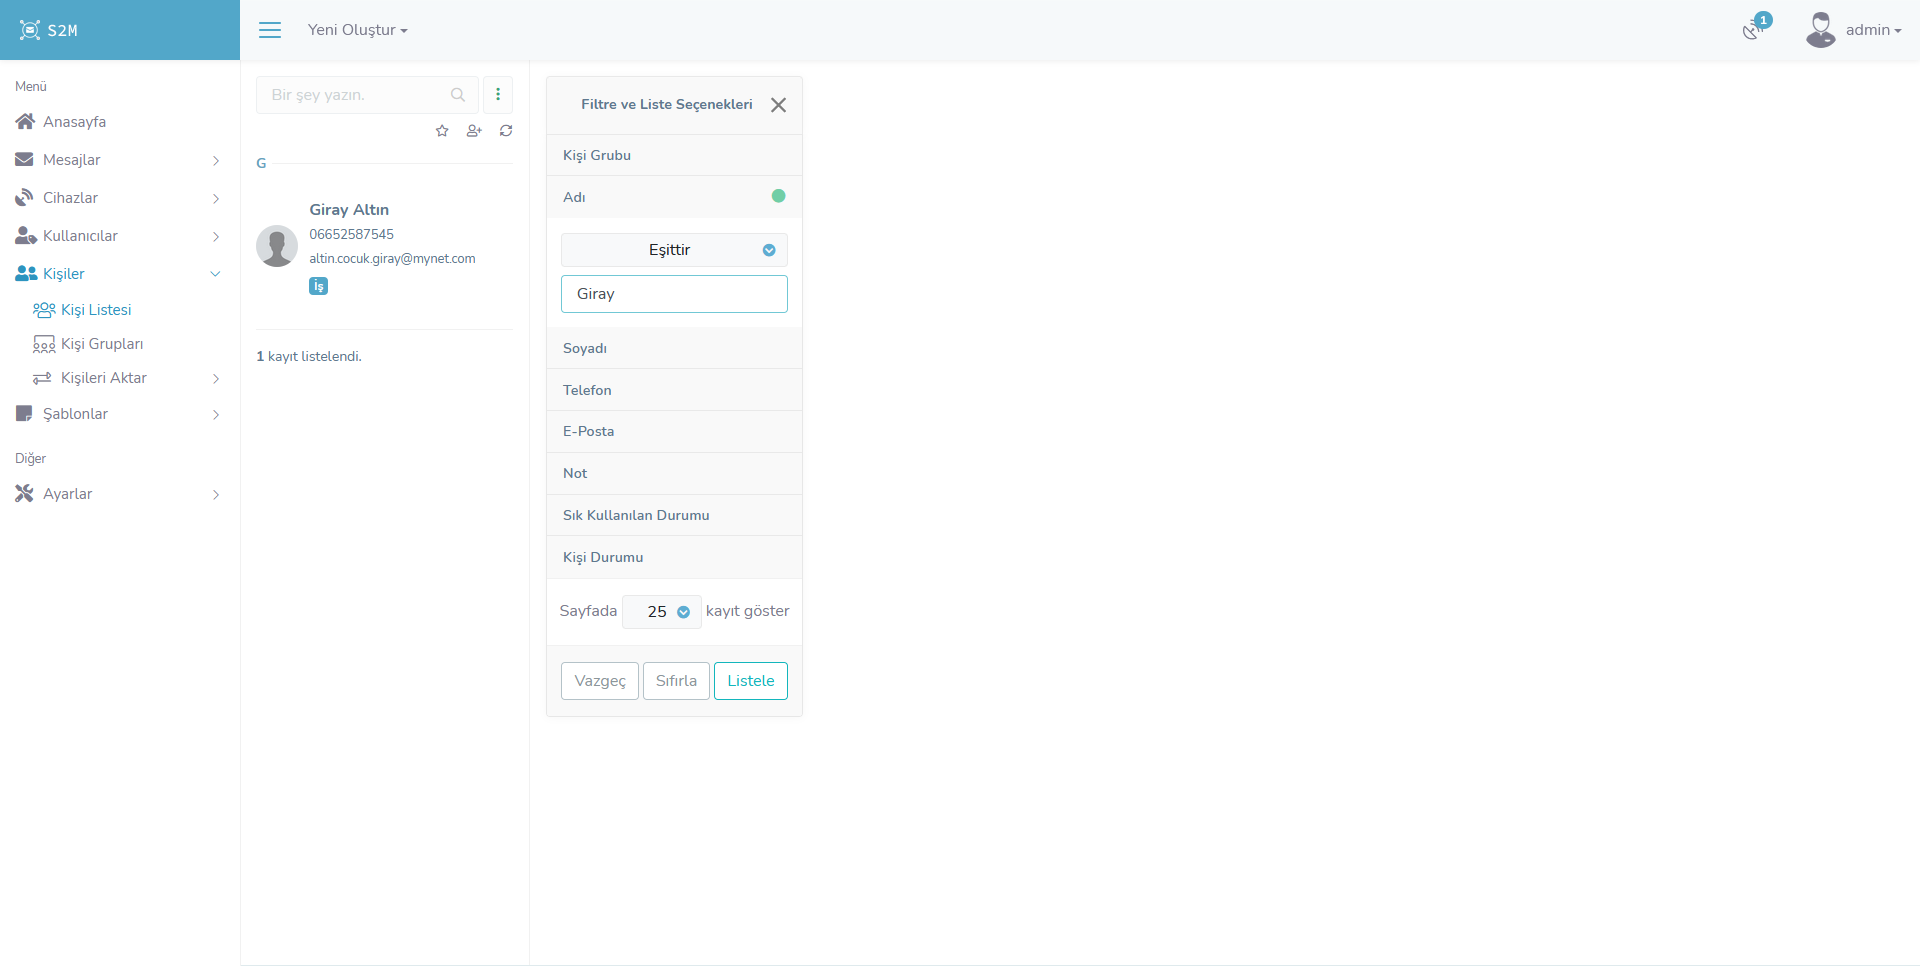Click the star favorites icon
The width and height of the screenshot is (1920, 966).
tap(442, 131)
